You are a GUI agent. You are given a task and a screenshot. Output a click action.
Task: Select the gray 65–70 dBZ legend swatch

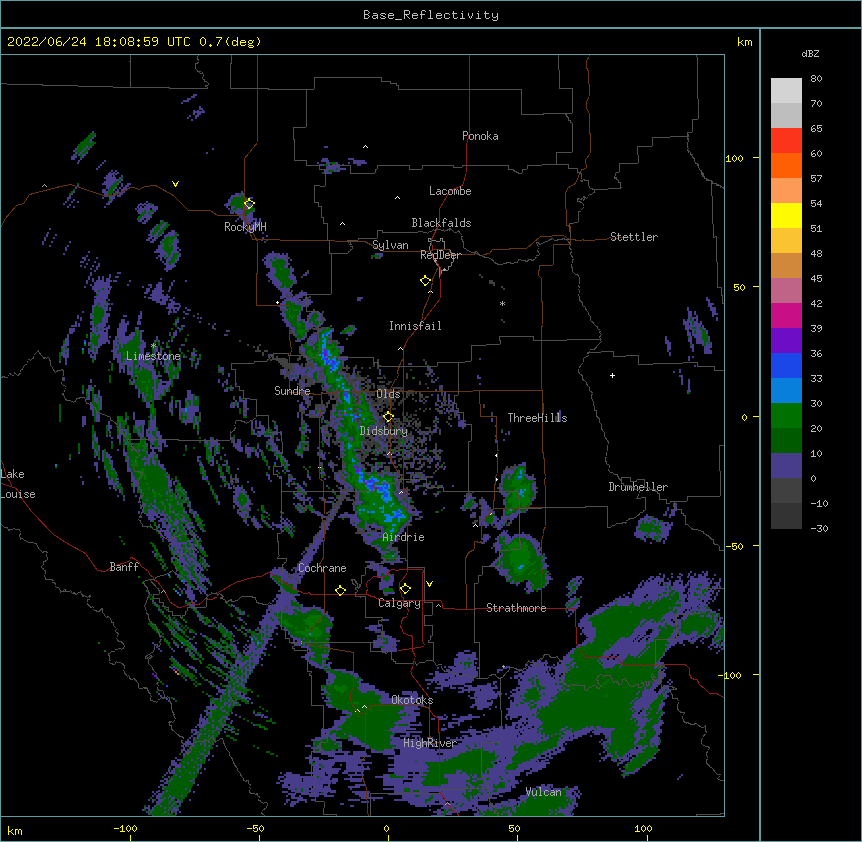pyautogui.click(x=786, y=115)
